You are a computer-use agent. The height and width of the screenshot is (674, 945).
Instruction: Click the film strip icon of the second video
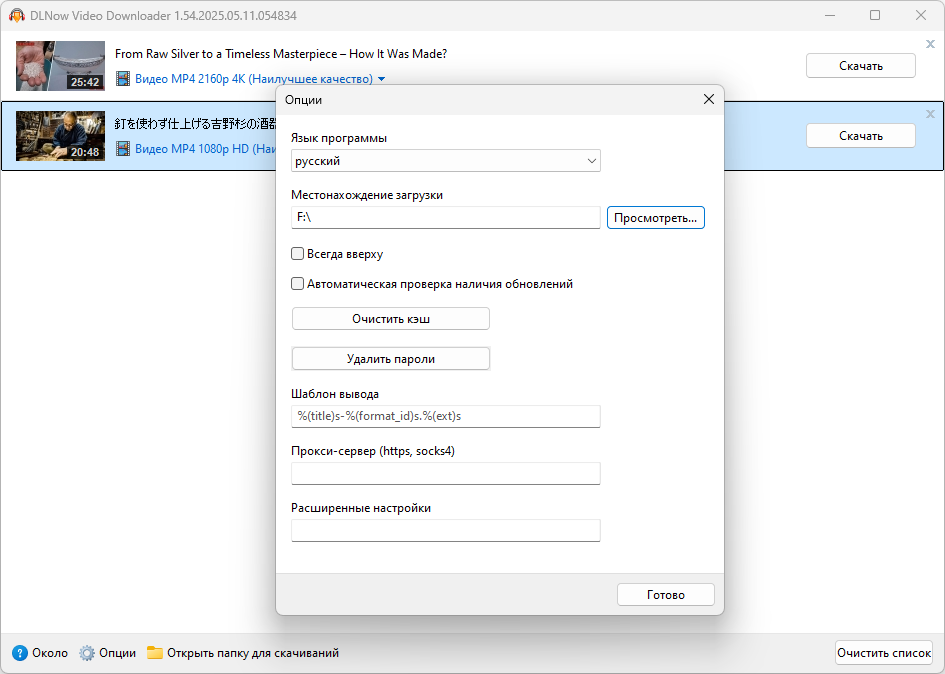click(123, 149)
